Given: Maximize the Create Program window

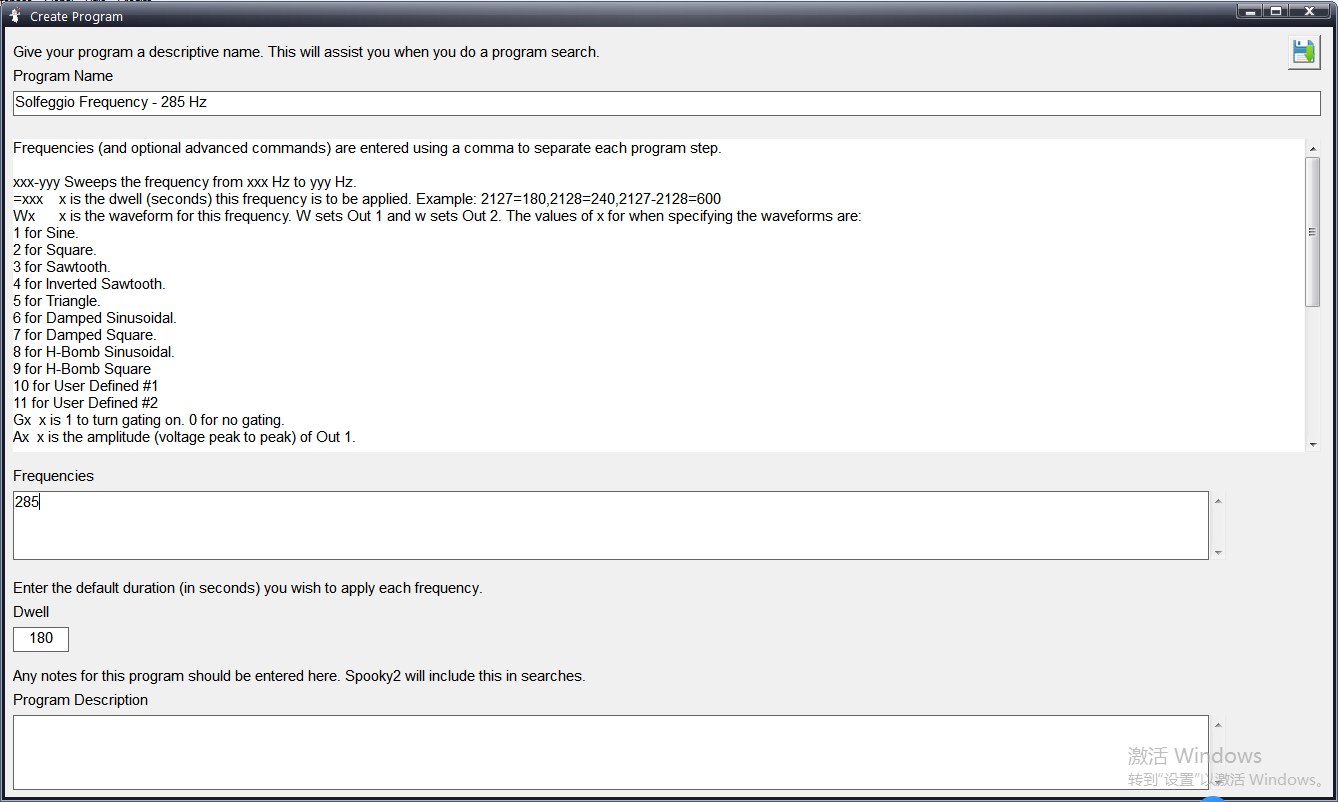Looking at the screenshot, I should coord(1277,11).
